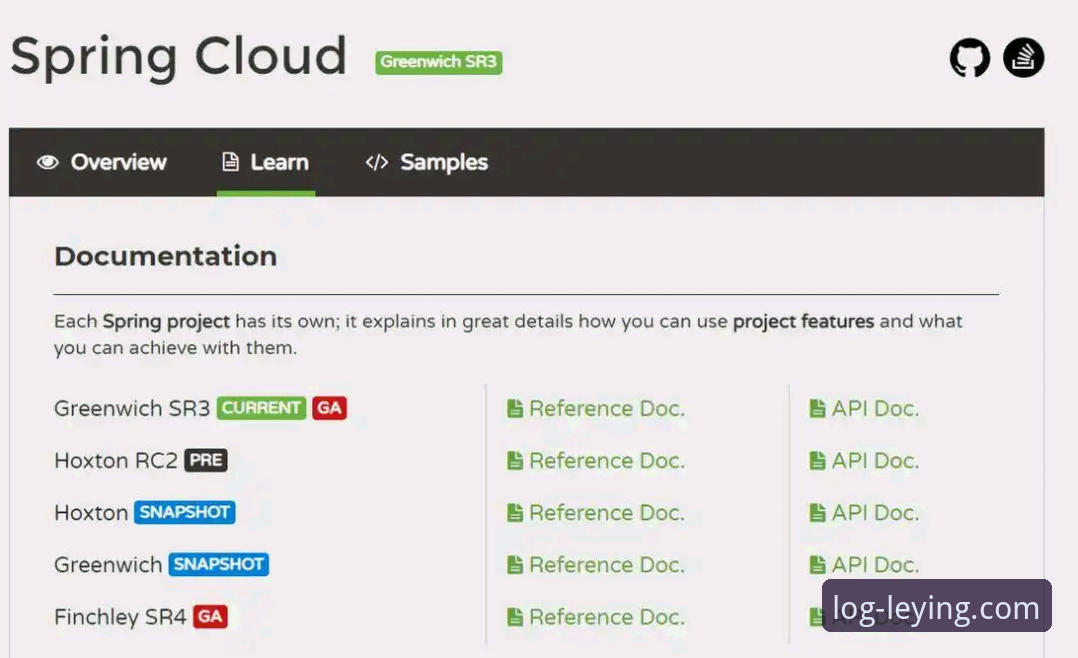Click the document icon of Finchley SR4 Reference Doc.
1078x658 pixels.
click(515, 617)
